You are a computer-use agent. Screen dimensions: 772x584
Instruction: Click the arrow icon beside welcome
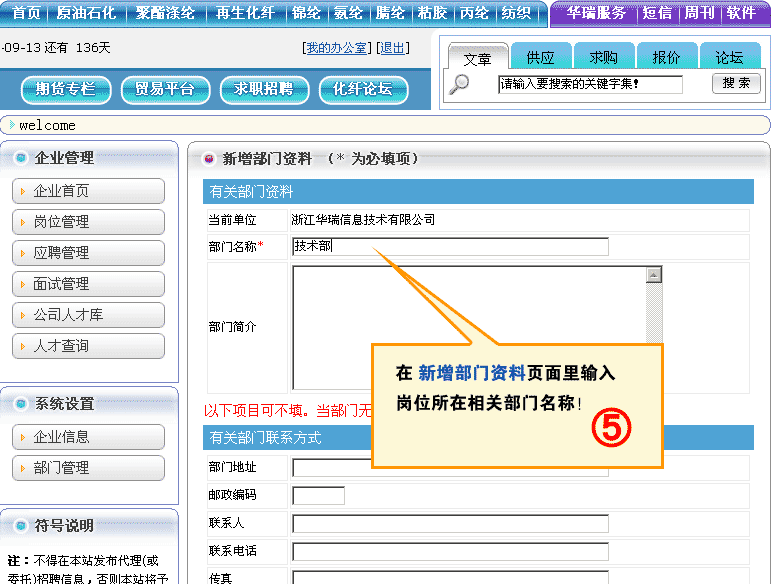click(12, 125)
